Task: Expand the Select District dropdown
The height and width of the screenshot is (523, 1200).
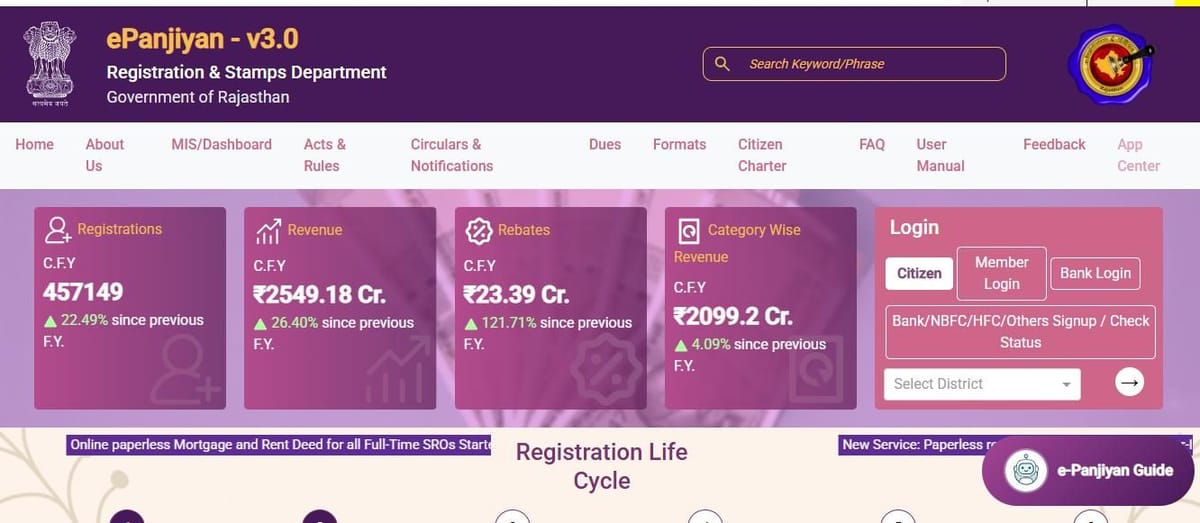Action: click(982, 383)
